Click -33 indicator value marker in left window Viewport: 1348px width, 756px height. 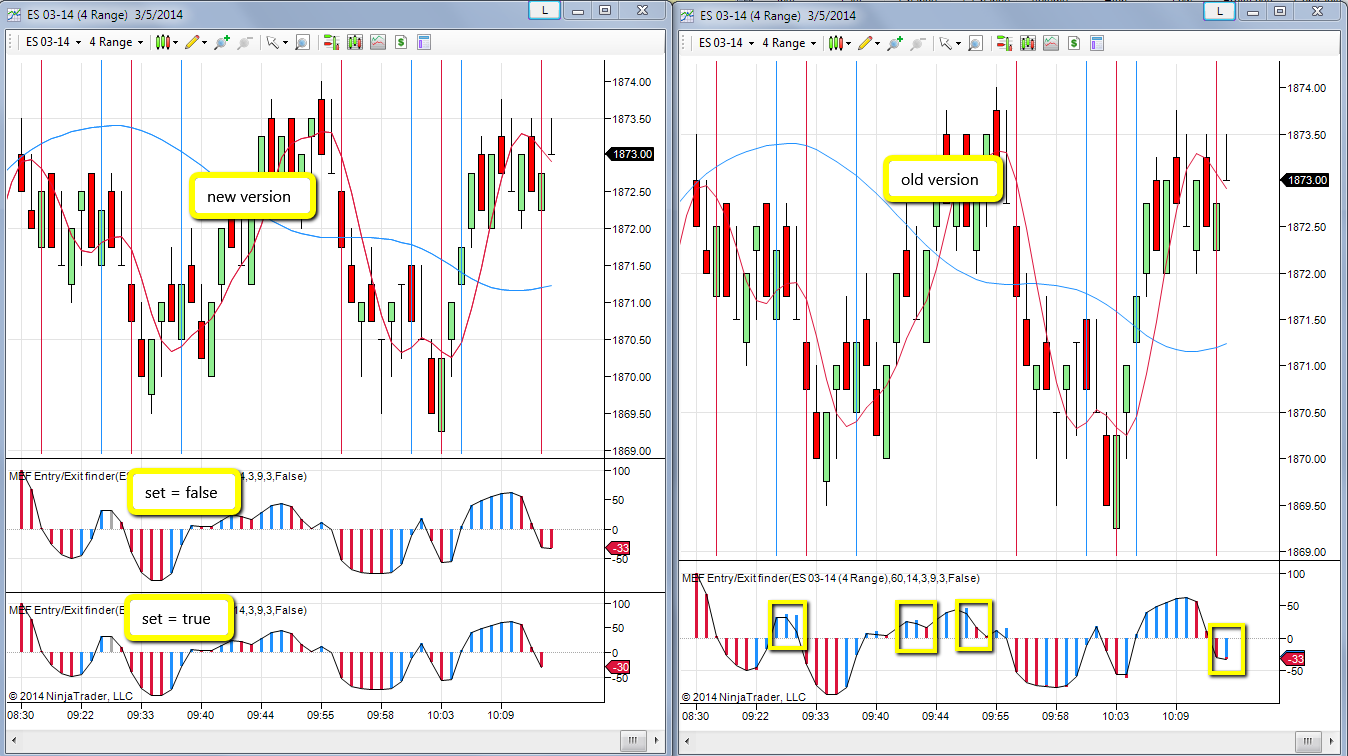(620, 548)
